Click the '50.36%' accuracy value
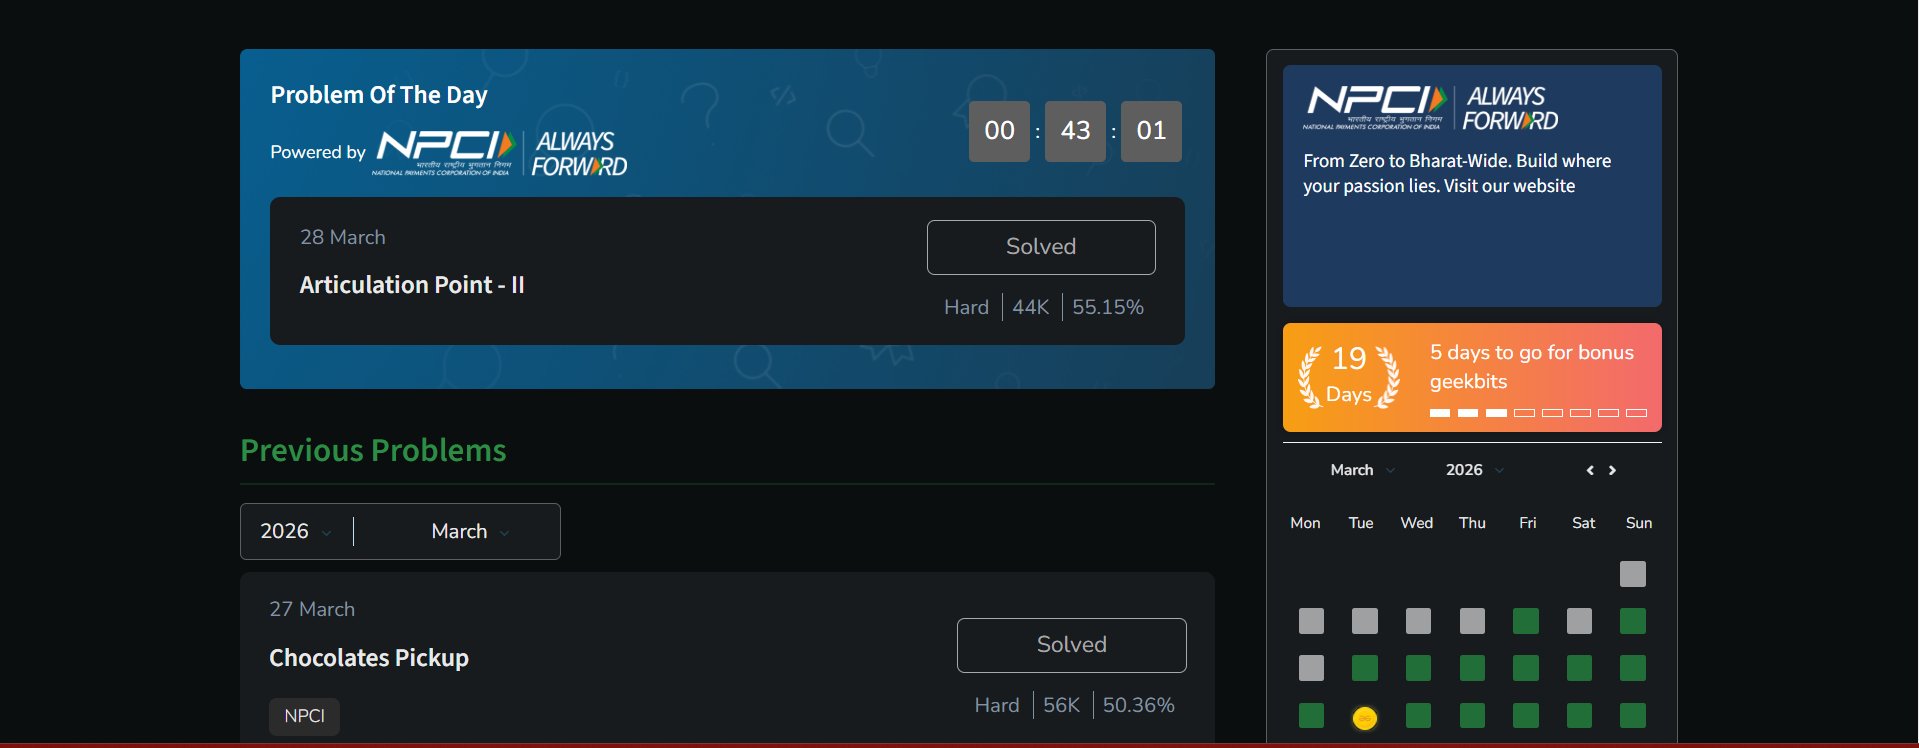Image resolution: width=1919 pixels, height=748 pixels. click(x=1139, y=705)
